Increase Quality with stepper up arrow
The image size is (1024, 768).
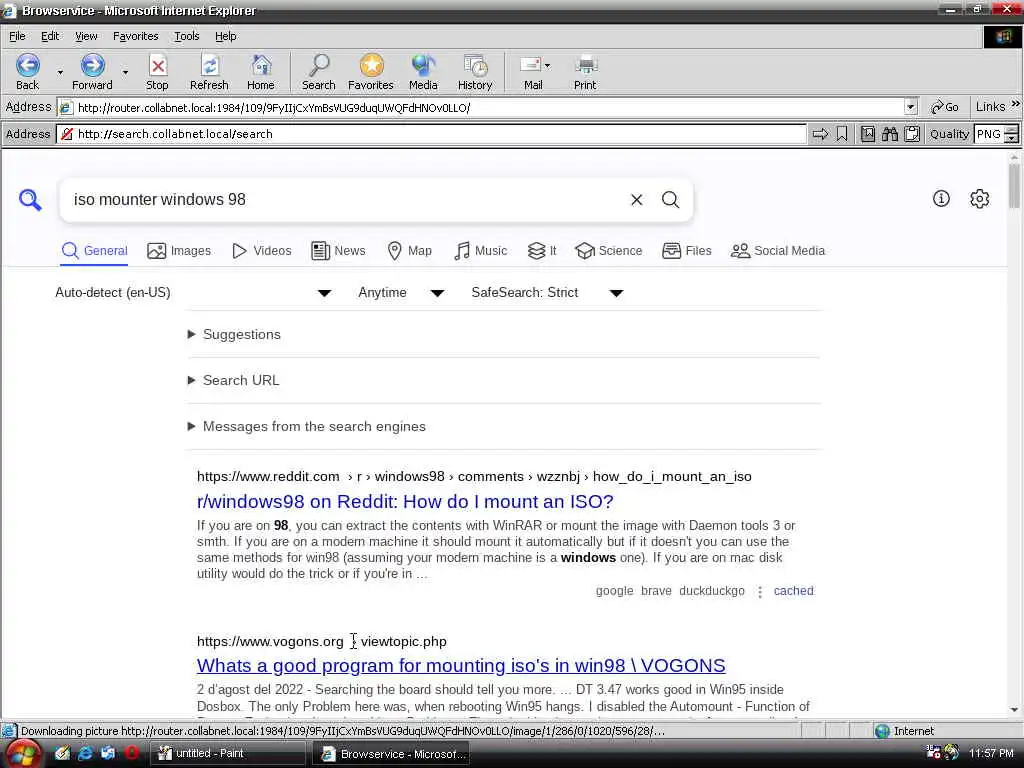point(1012,130)
